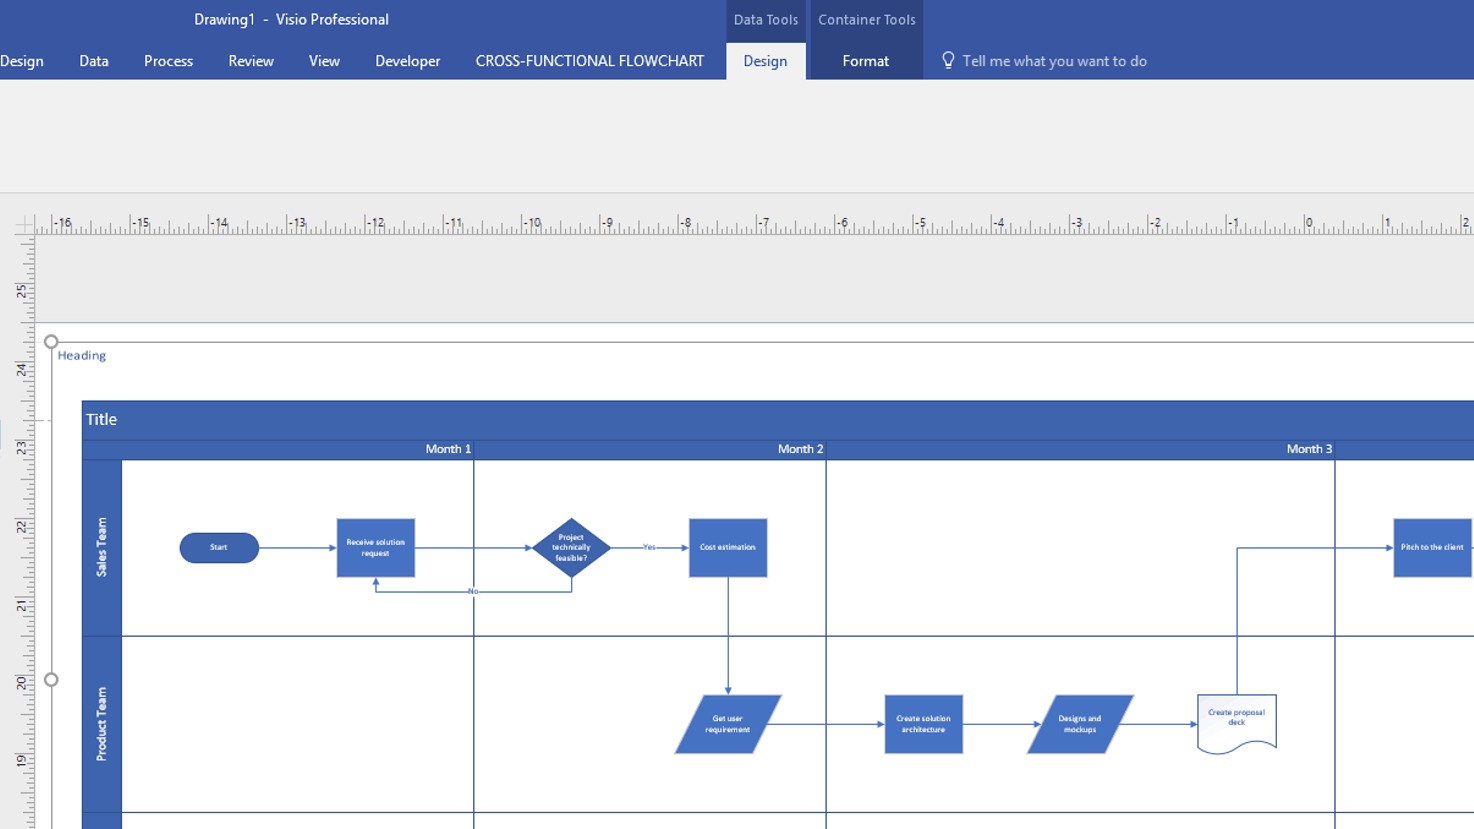Select the Start terminator shape
Image resolution: width=1474 pixels, height=829 pixels.
[219, 548]
